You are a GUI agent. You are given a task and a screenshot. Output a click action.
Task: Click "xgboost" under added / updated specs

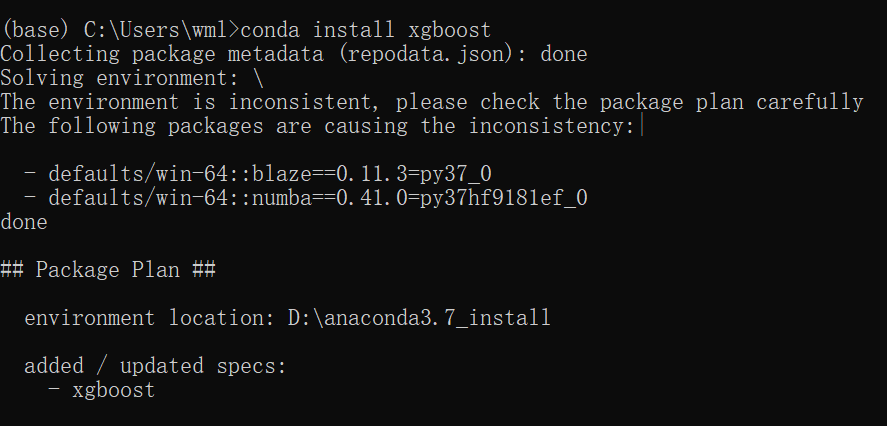point(114,390)
